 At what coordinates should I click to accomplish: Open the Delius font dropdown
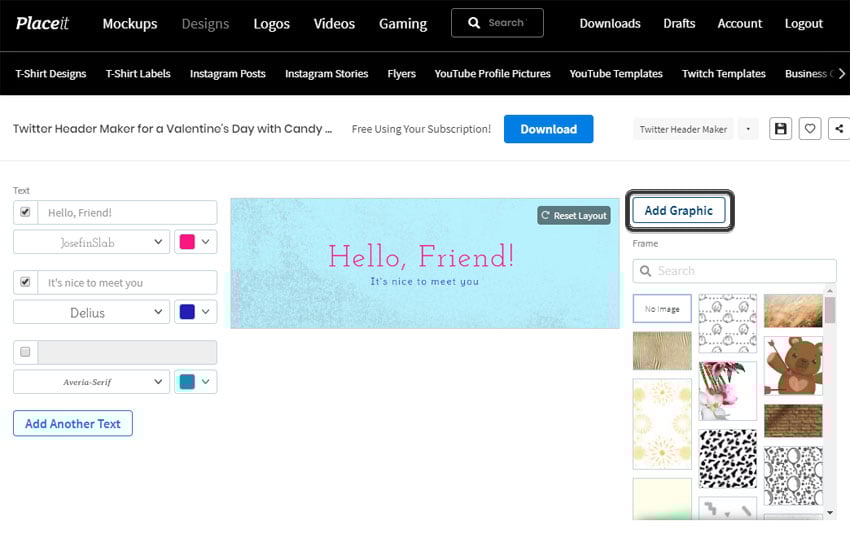coord(91,312)
